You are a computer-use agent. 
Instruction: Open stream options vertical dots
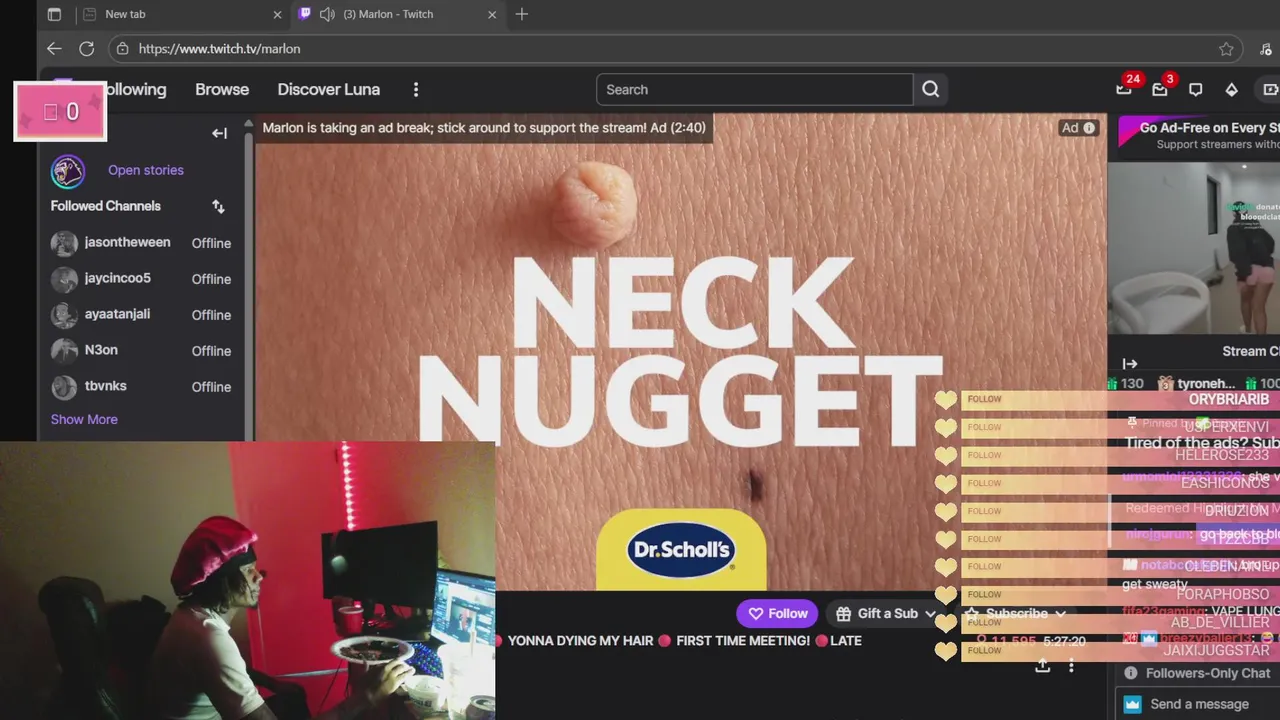(x=1071, y=666)
